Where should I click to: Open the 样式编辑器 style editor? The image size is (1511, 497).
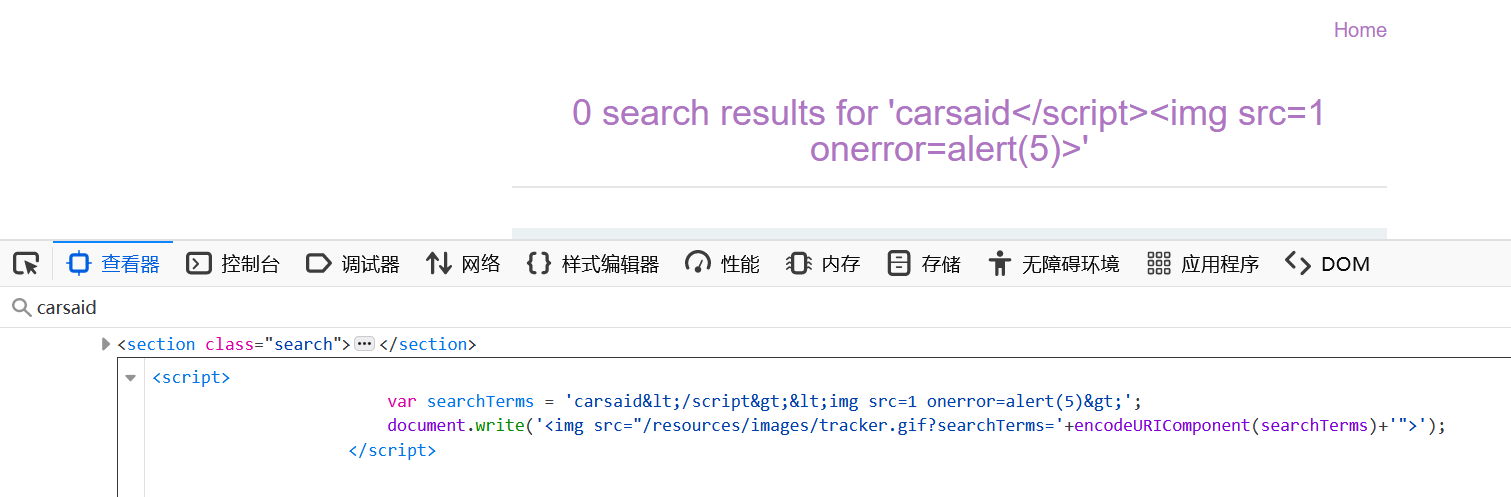point(593,264)
